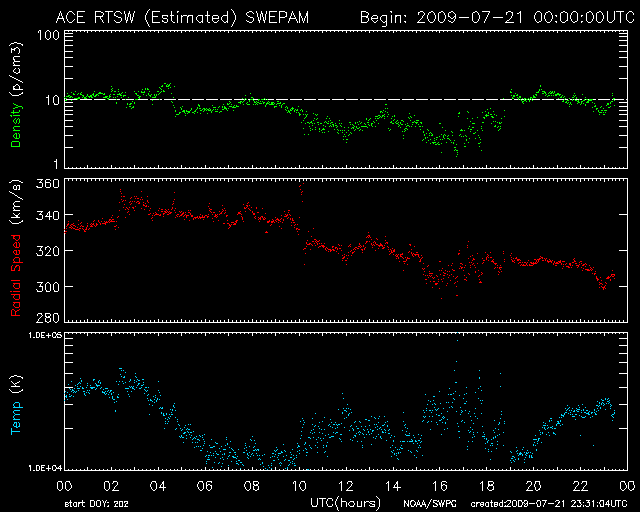
Task: Click the speed axis value '340'
Action: pos(48,215)
